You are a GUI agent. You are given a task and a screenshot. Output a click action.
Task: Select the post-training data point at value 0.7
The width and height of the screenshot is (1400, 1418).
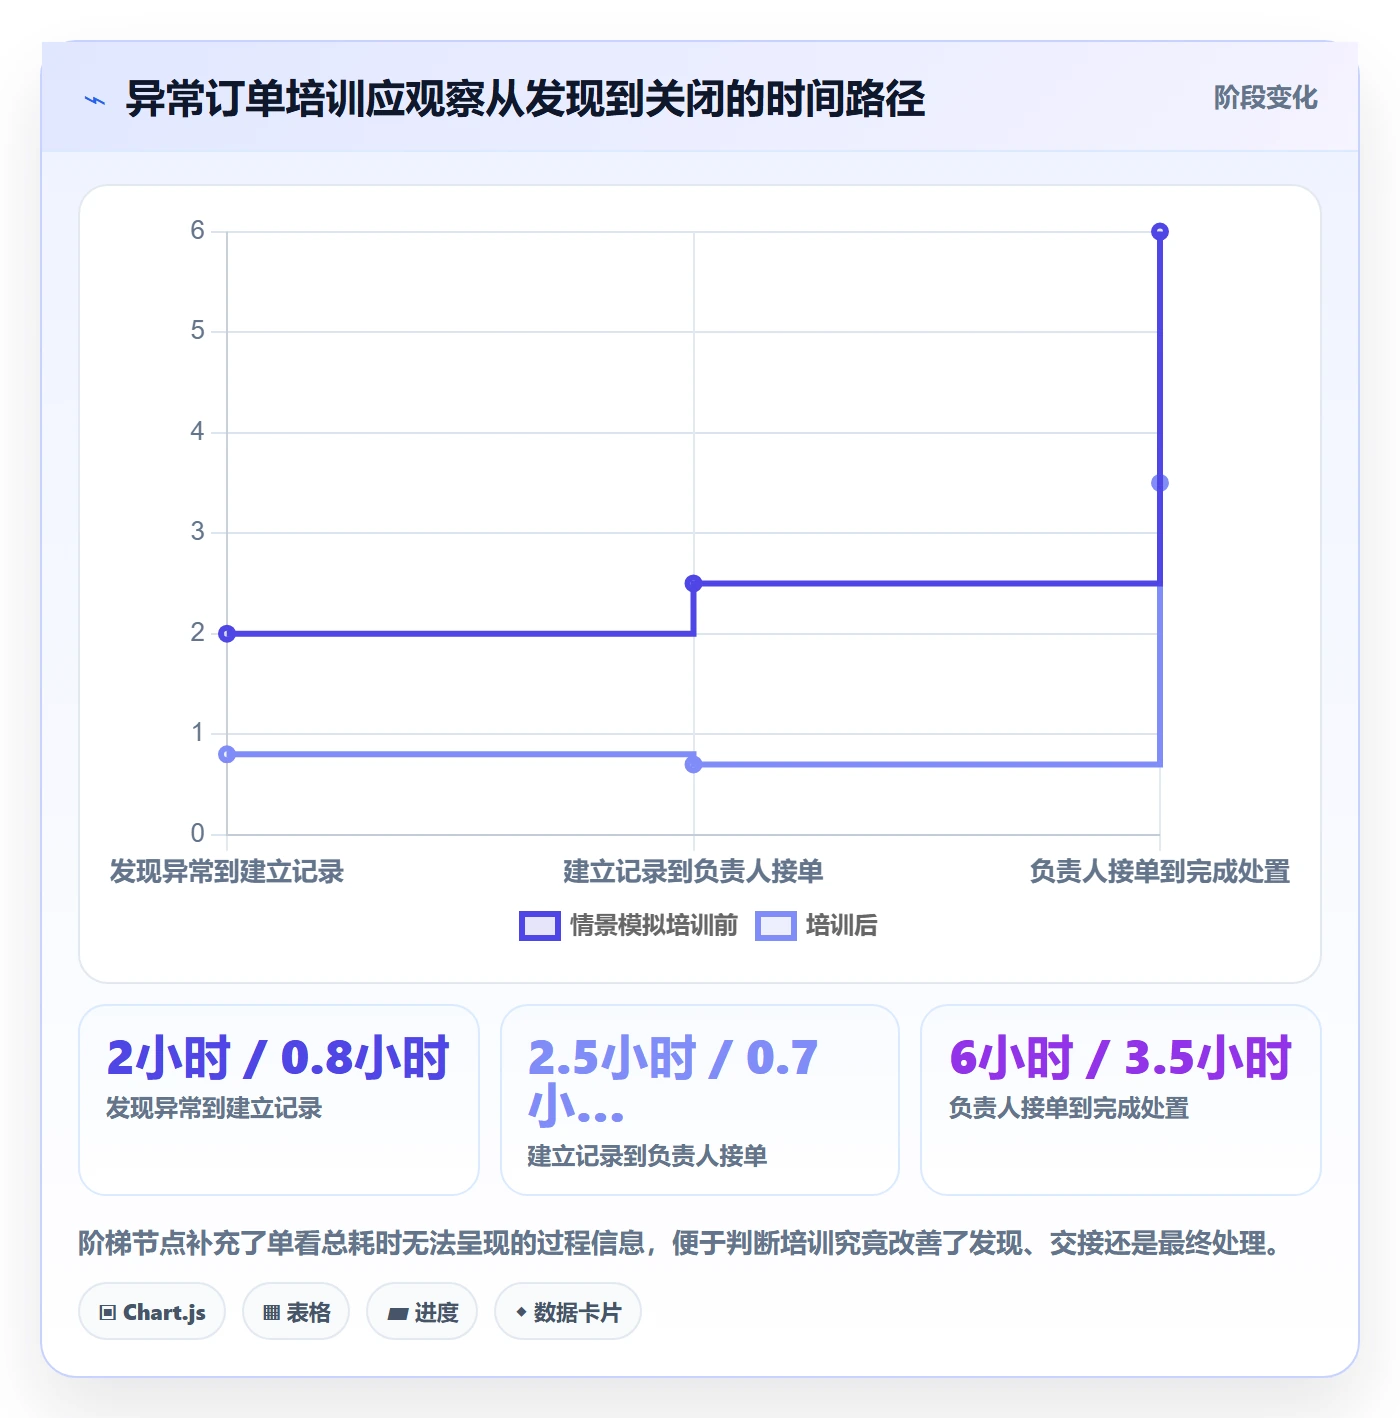(693, 764)
